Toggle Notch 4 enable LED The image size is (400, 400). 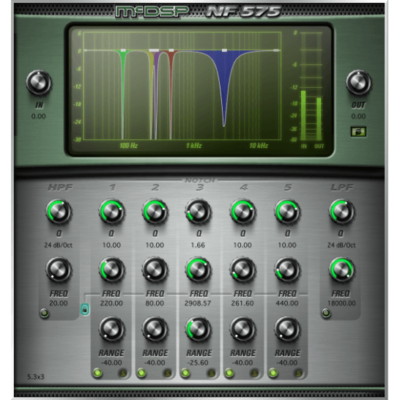coord(229,373)
